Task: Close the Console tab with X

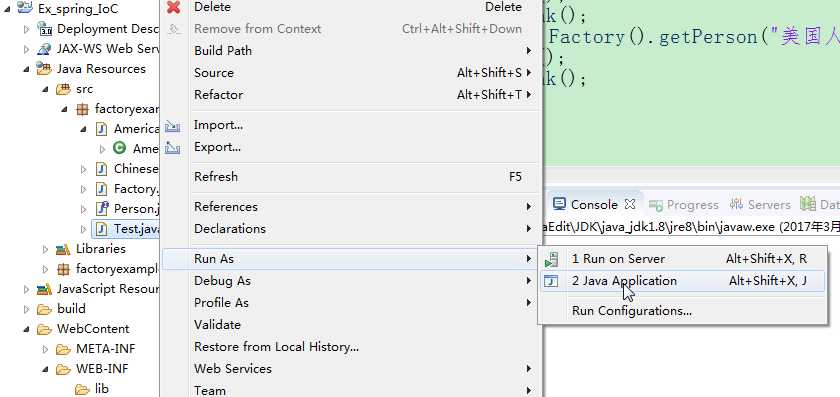Action: point(630,204)
